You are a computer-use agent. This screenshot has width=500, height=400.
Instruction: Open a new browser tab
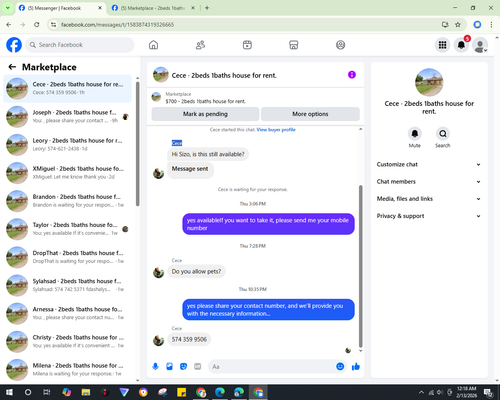tap(207, 8)
